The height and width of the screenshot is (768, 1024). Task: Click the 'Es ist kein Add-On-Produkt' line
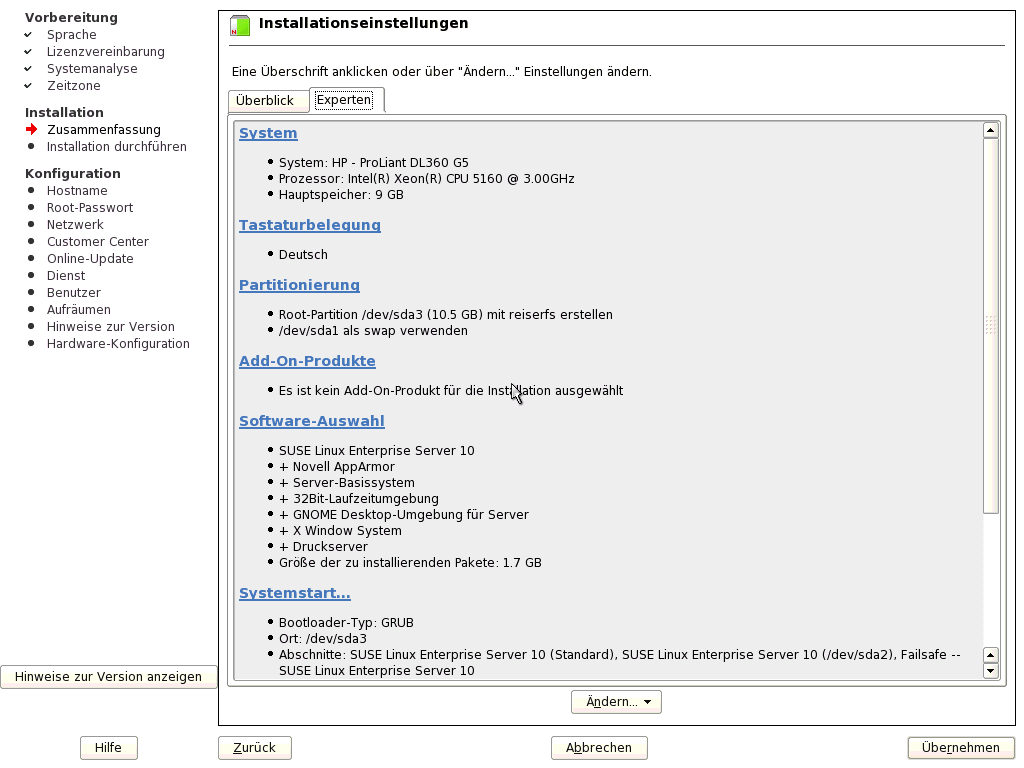tap(451, 391)
